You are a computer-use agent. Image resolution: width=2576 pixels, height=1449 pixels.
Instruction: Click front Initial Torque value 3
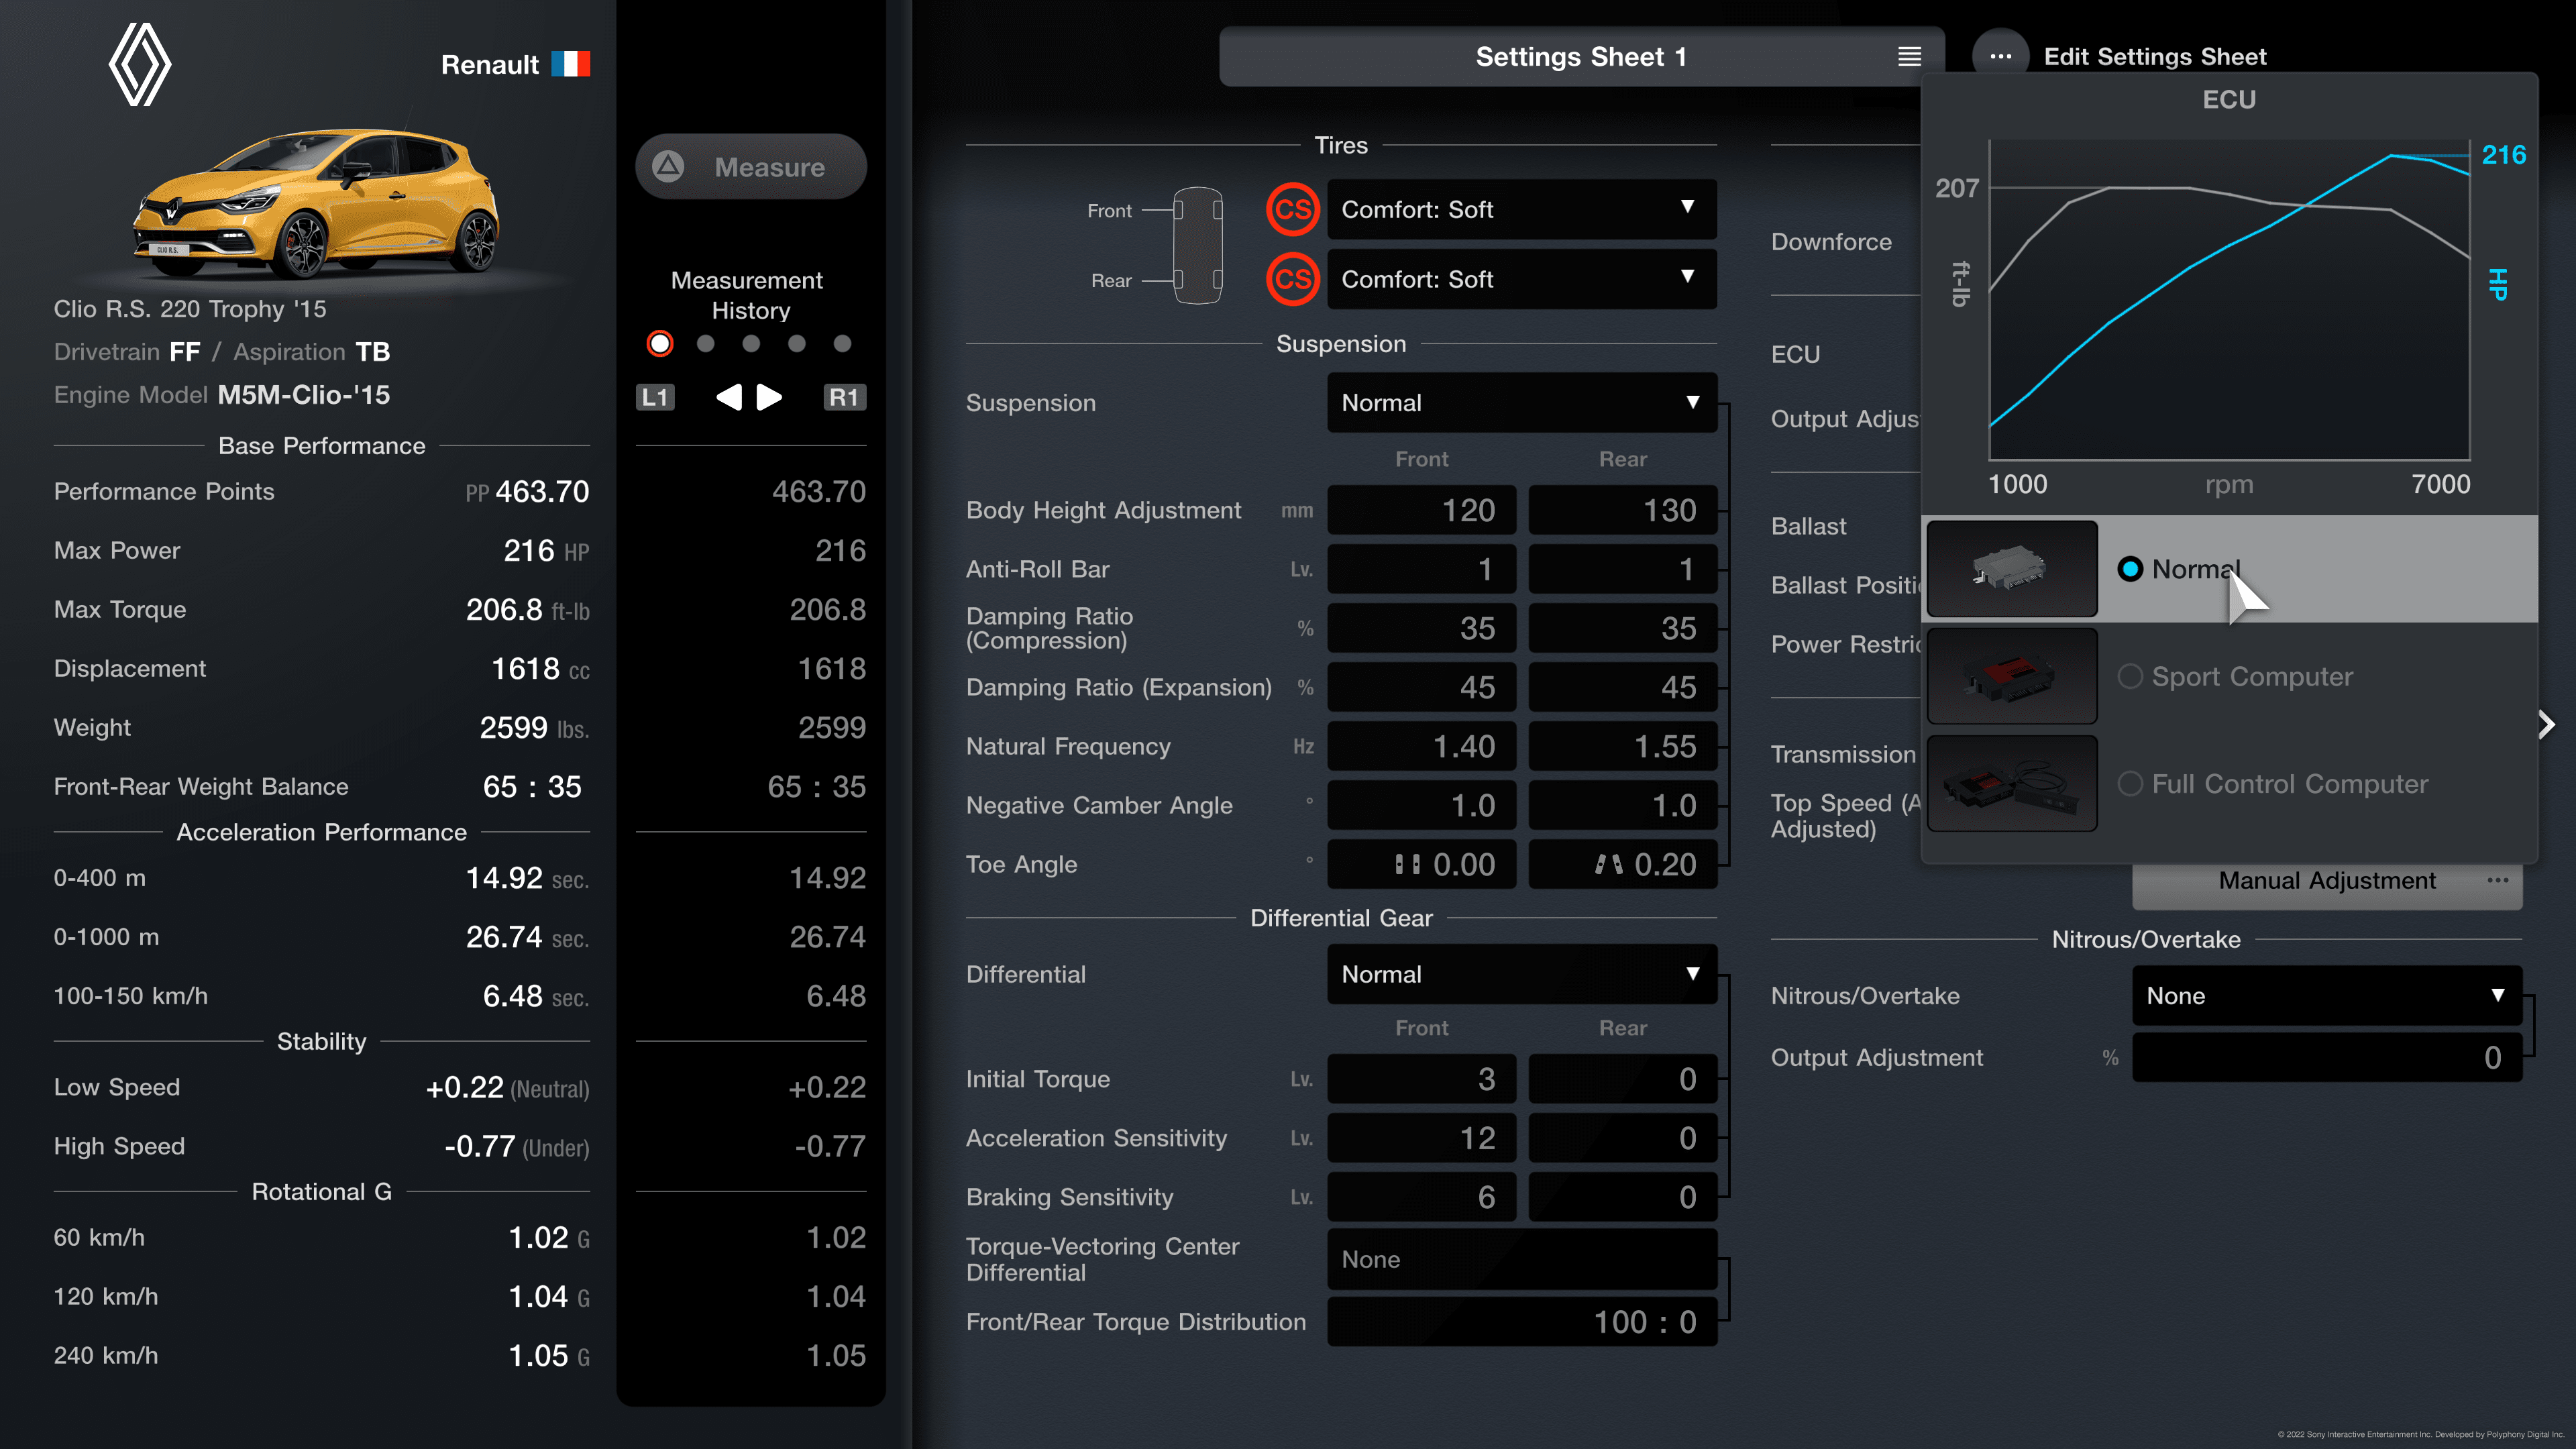click(x=1421, y=1079)
